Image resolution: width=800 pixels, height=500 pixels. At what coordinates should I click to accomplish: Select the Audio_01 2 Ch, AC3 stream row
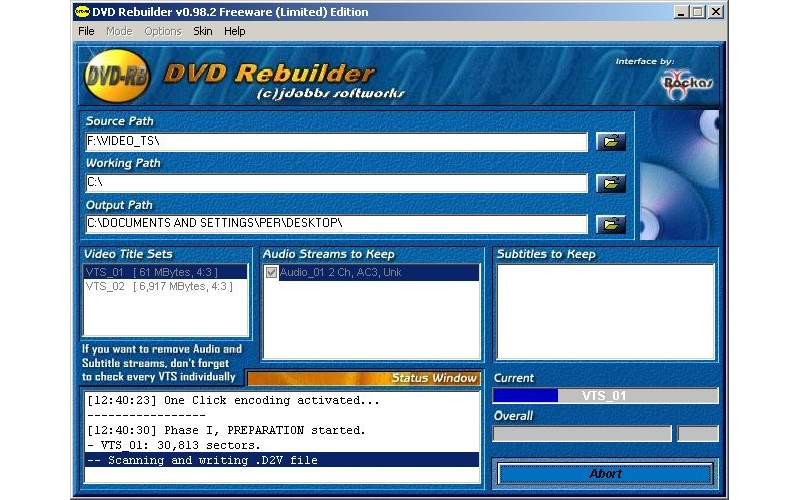[379, 272]
